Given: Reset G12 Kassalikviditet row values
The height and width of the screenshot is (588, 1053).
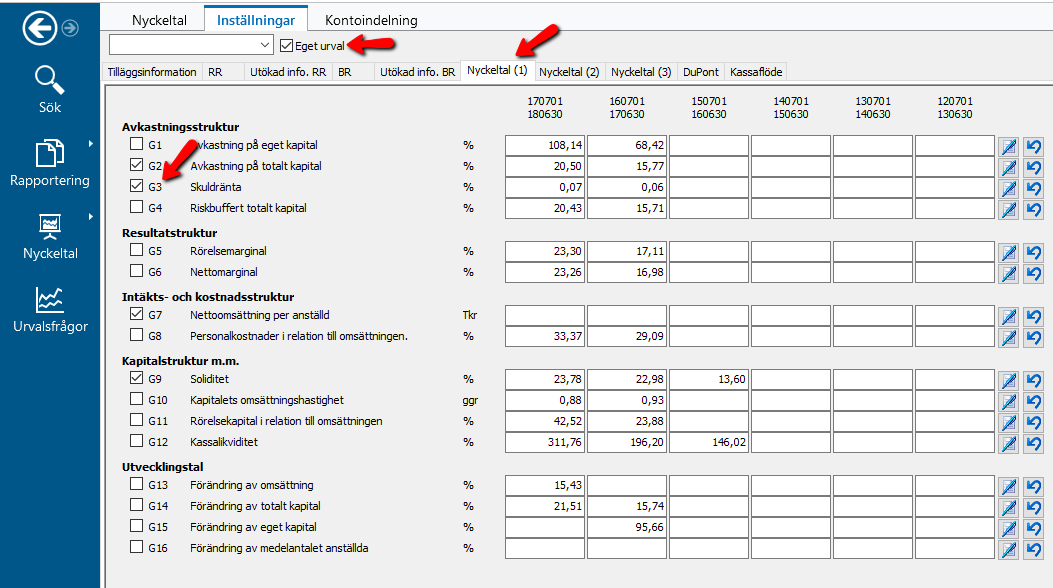Looking at the screenshot, I should coord(1034,443).
